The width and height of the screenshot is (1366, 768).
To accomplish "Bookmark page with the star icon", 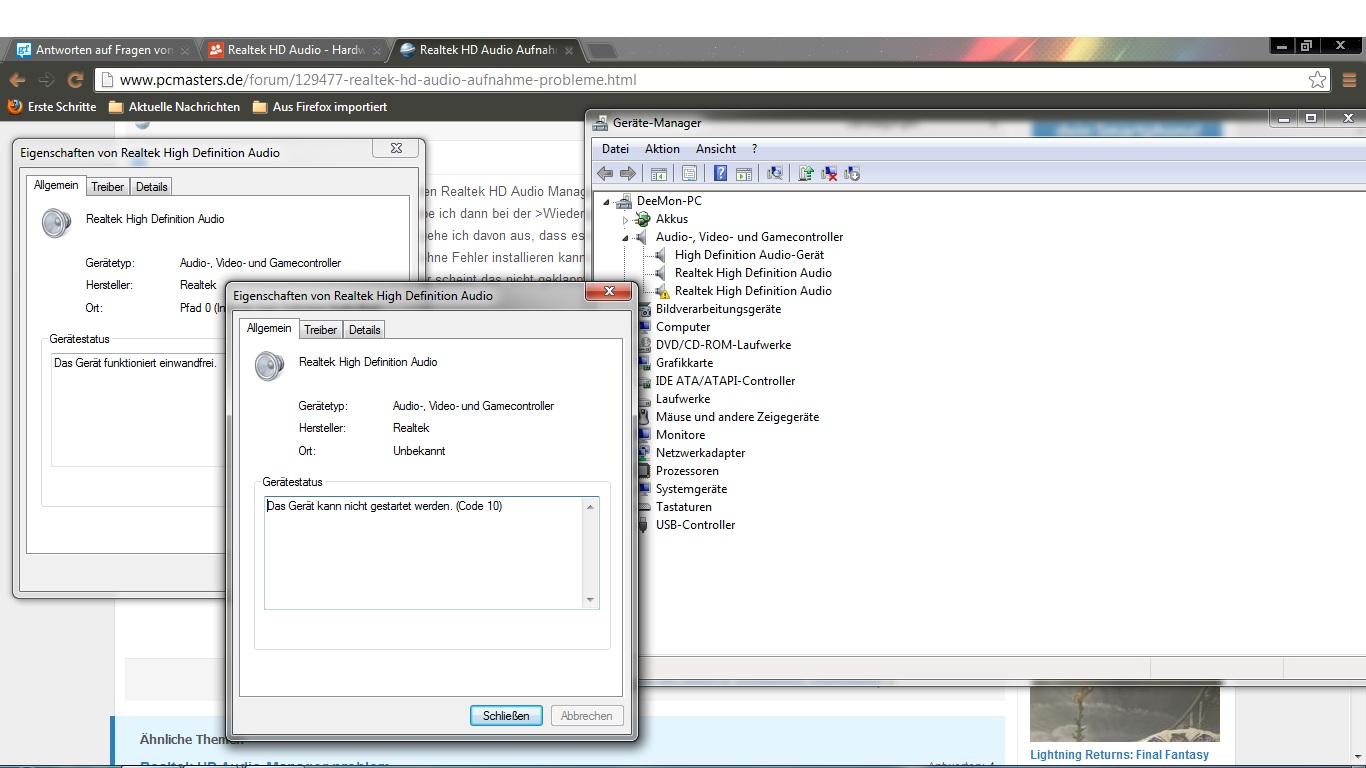I will tap(1317, 80).
